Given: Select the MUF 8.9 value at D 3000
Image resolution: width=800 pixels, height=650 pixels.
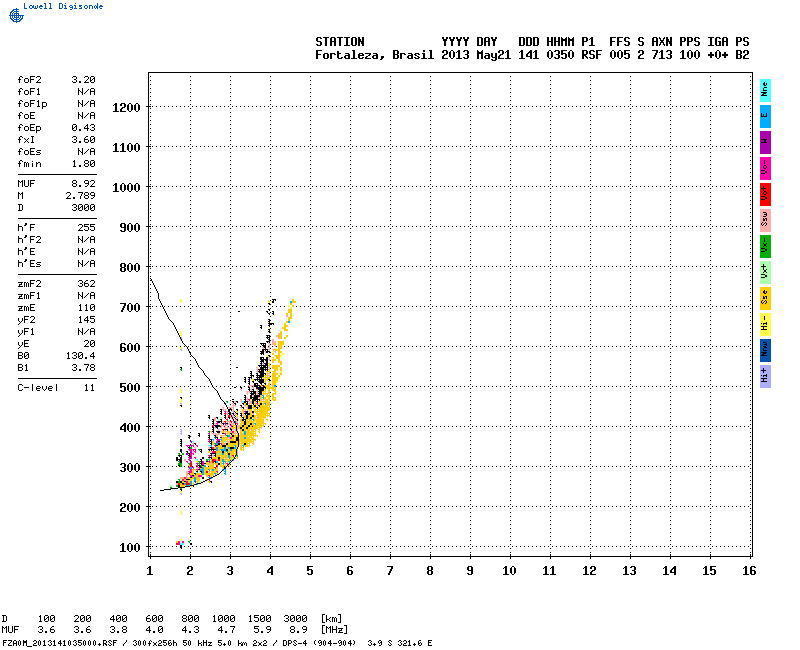Looking at the screenshot, I should pyautogui.click(x=298, y=630).
